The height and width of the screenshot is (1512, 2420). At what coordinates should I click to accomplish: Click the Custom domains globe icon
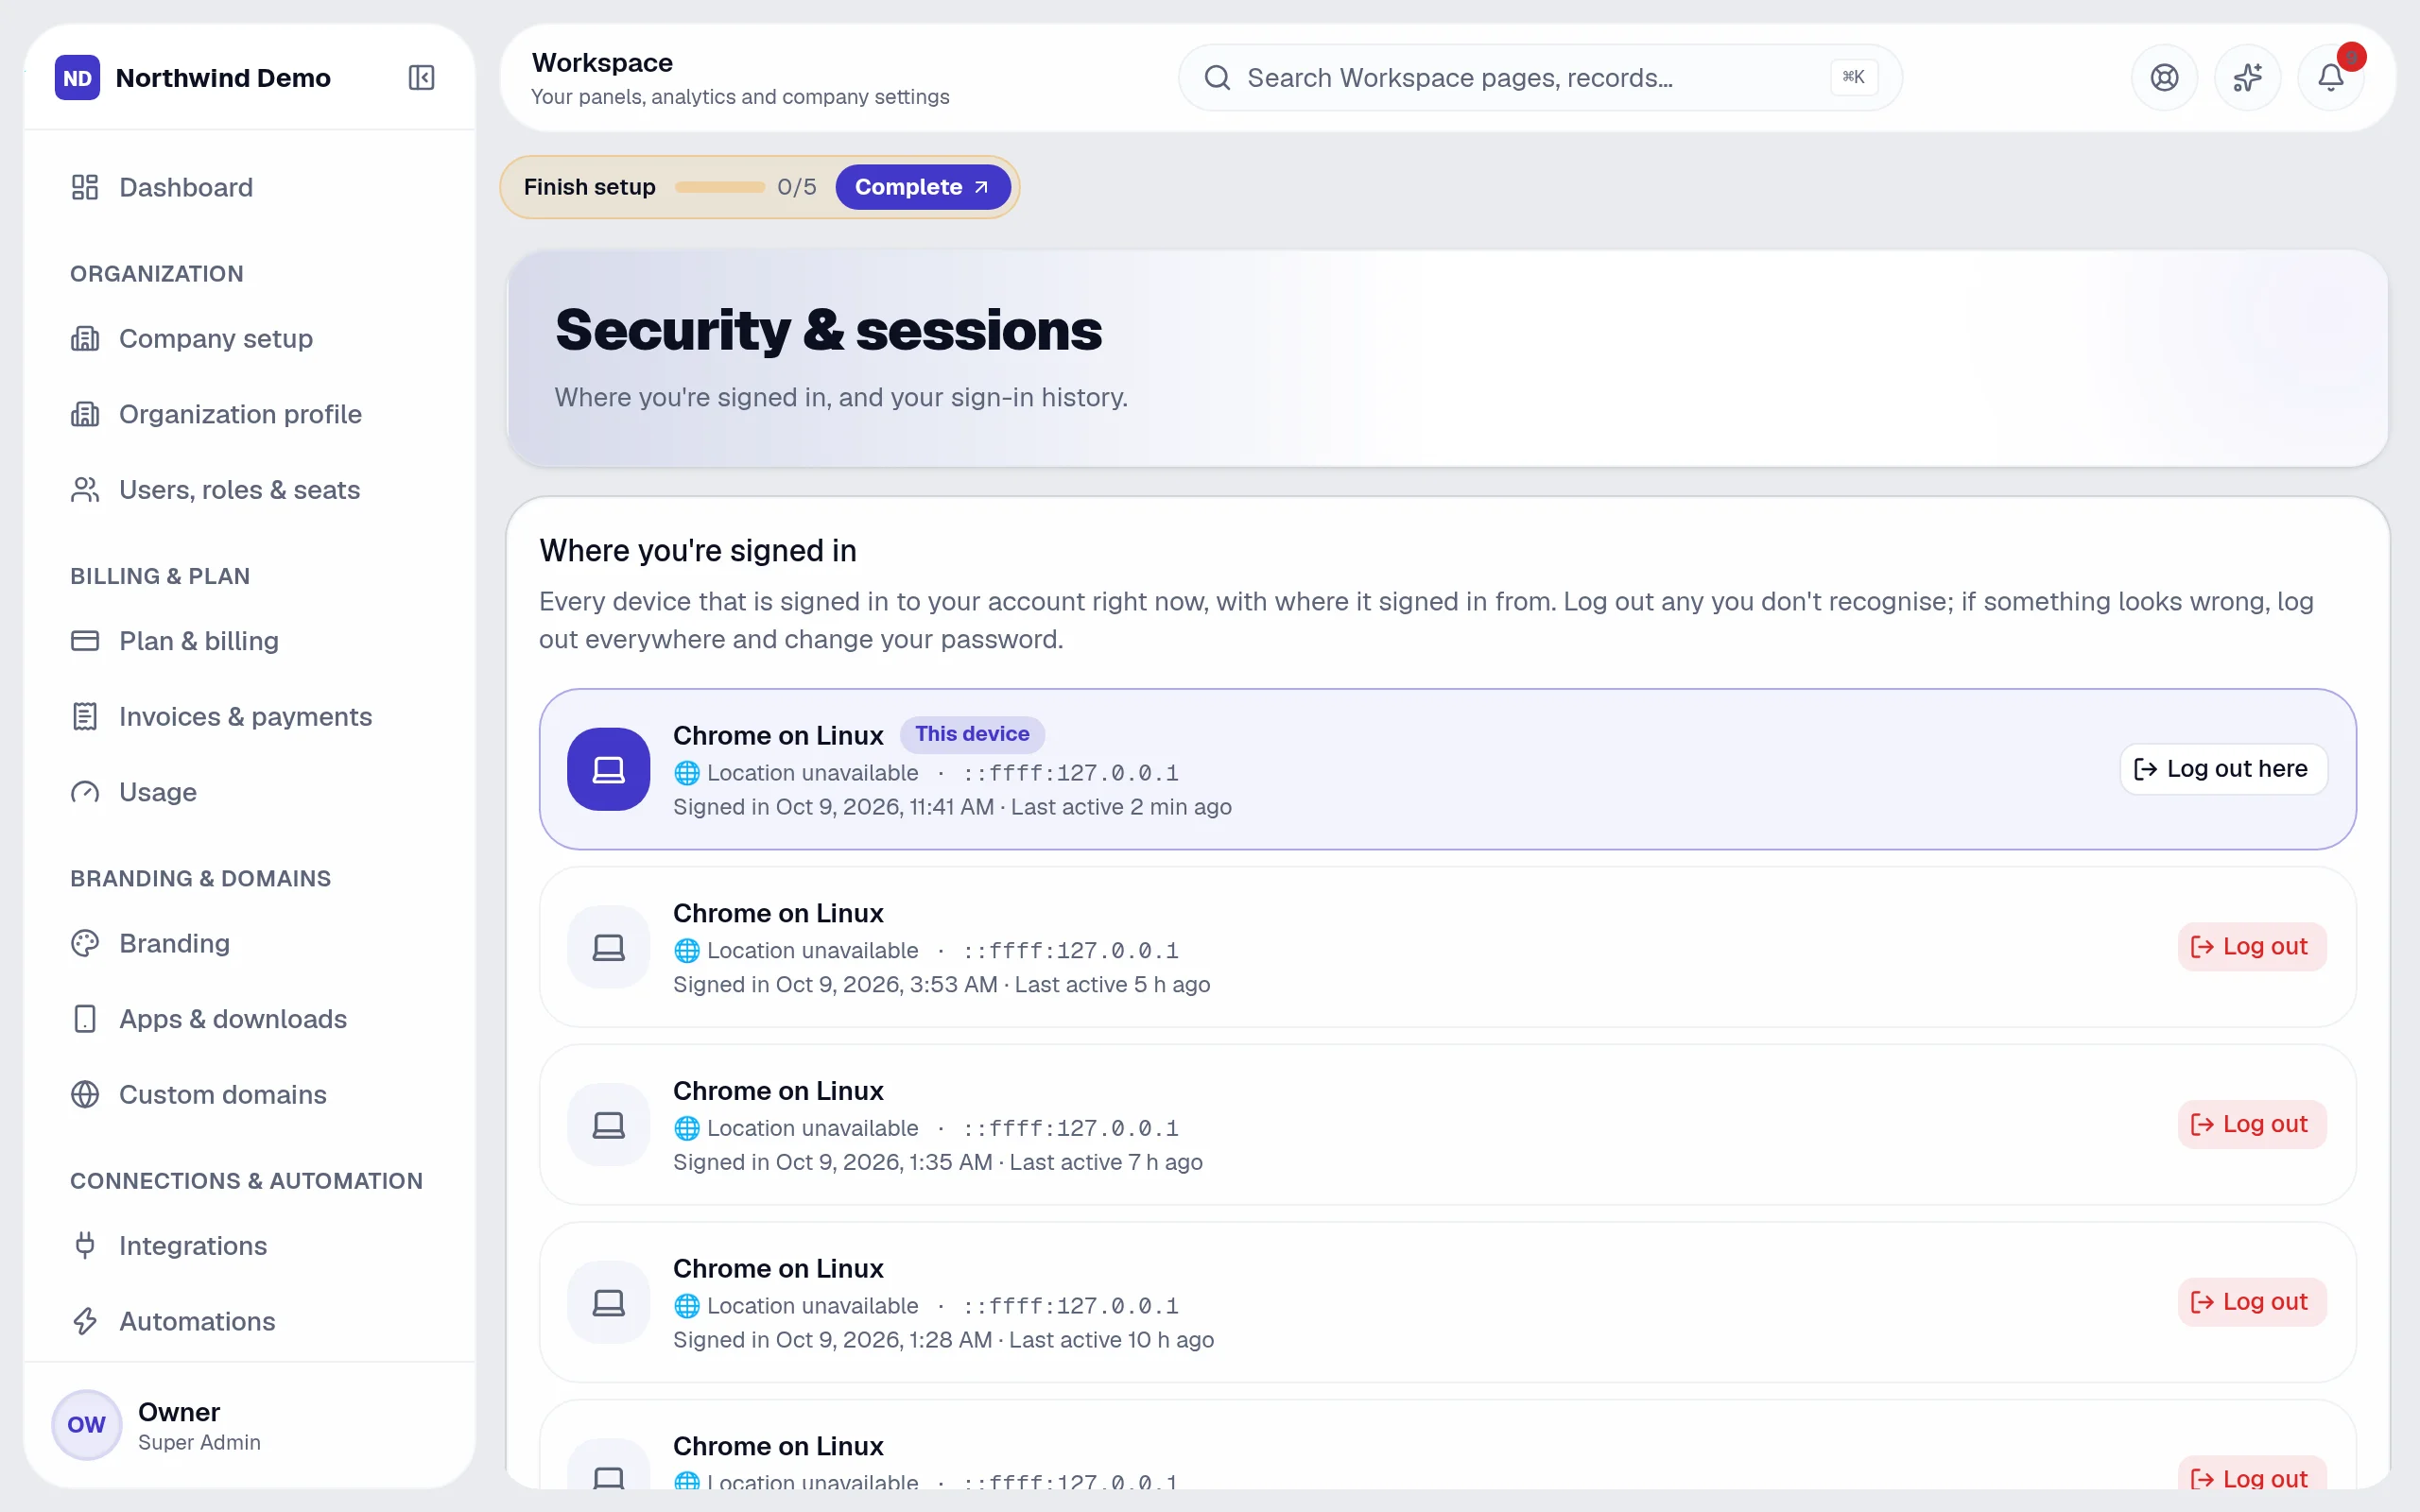point(85,1094)
